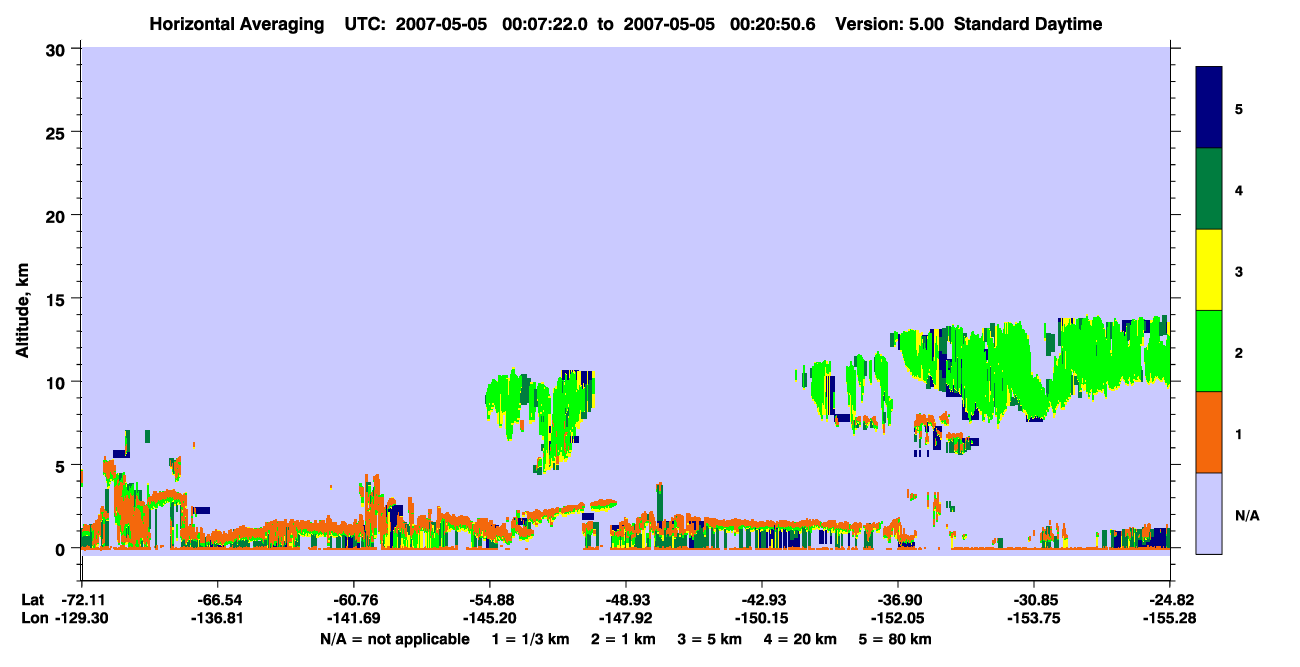Click the colorbar label '5'
The height and width of the screenshot is (667, 1300).
click(x=1239, y=108)
